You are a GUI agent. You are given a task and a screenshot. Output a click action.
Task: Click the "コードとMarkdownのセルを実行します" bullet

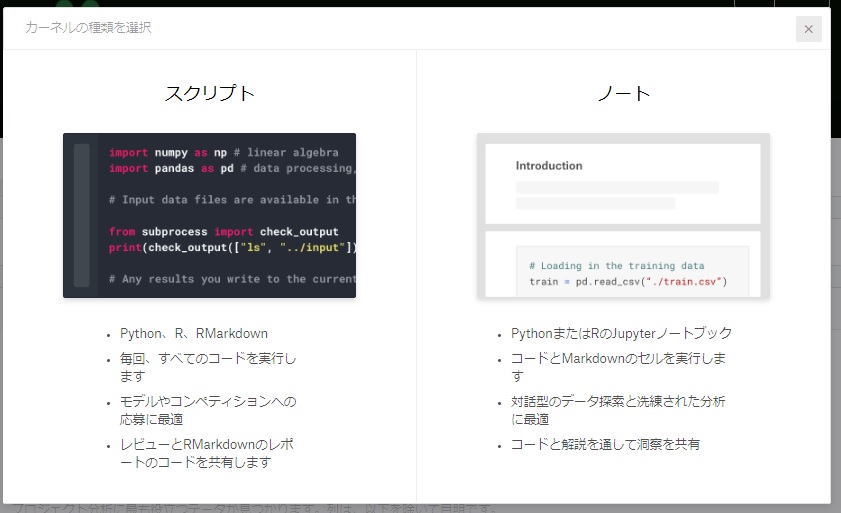[x=618, y=367]
